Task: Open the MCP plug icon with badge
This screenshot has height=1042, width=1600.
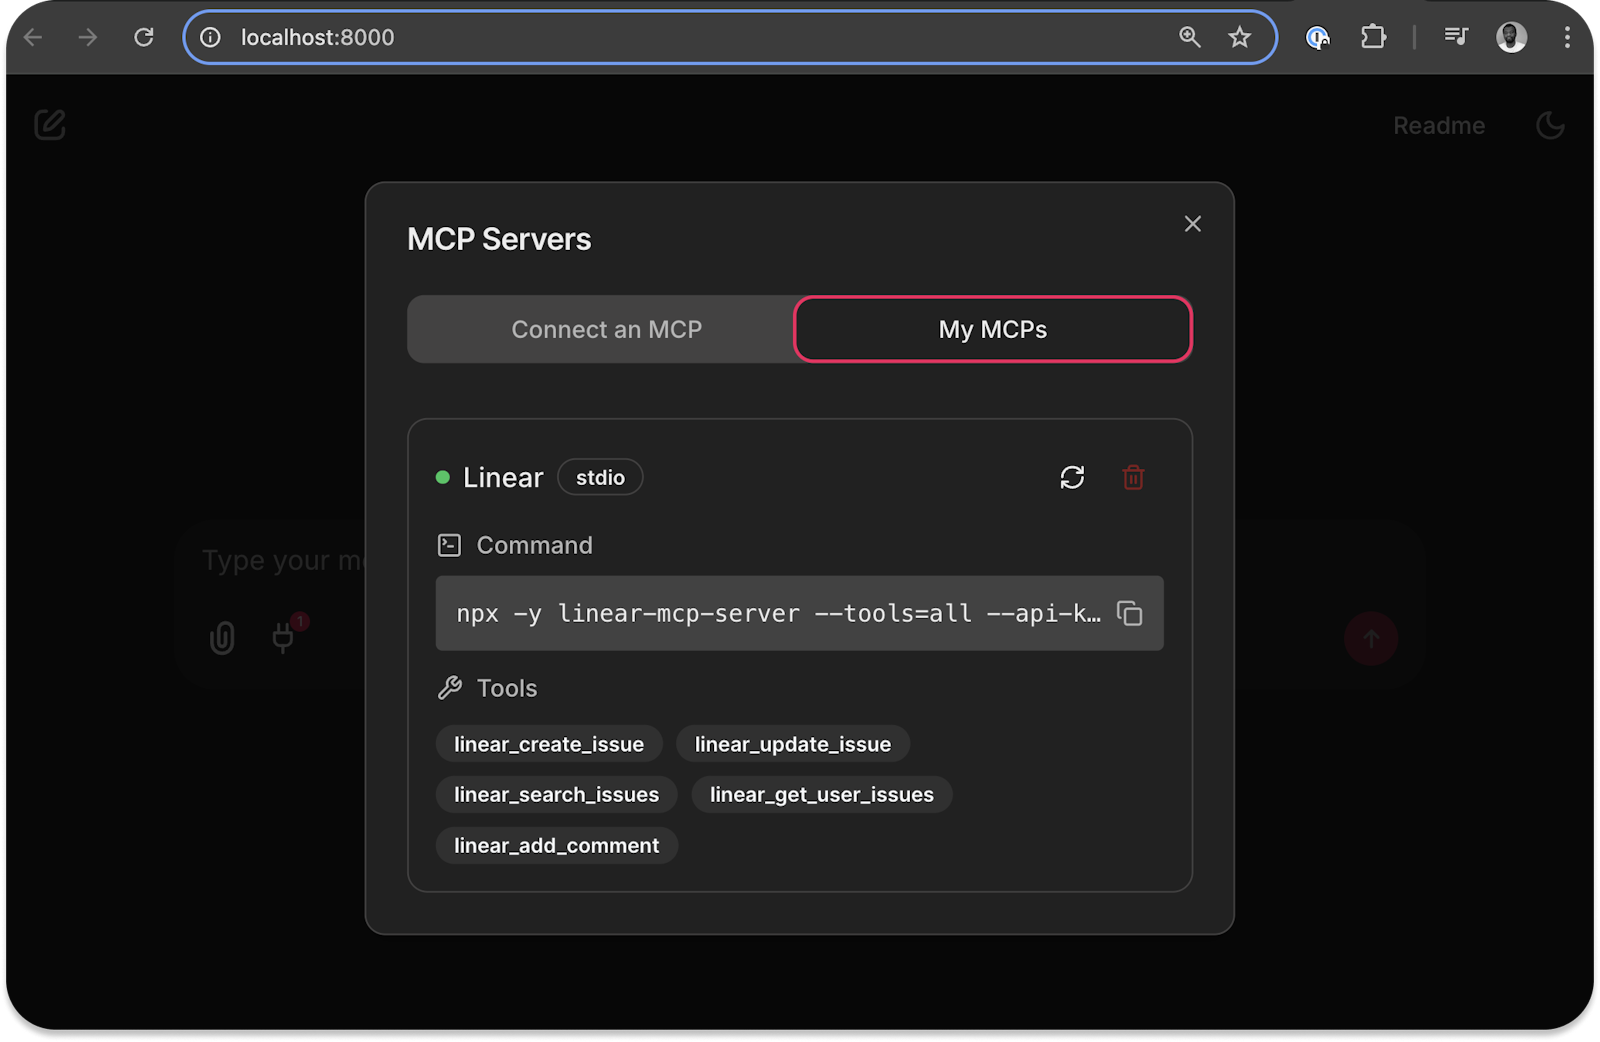Action: click(x=283, y=640)
